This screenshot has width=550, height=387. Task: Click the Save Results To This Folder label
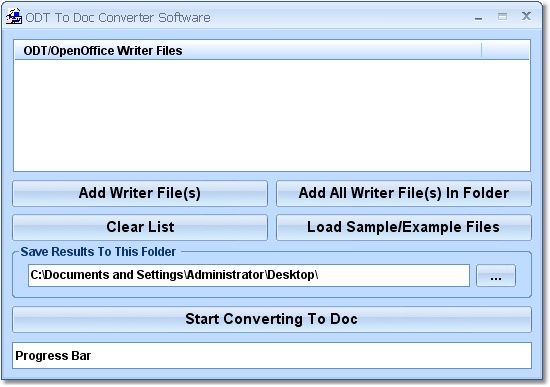click(98, 252)
